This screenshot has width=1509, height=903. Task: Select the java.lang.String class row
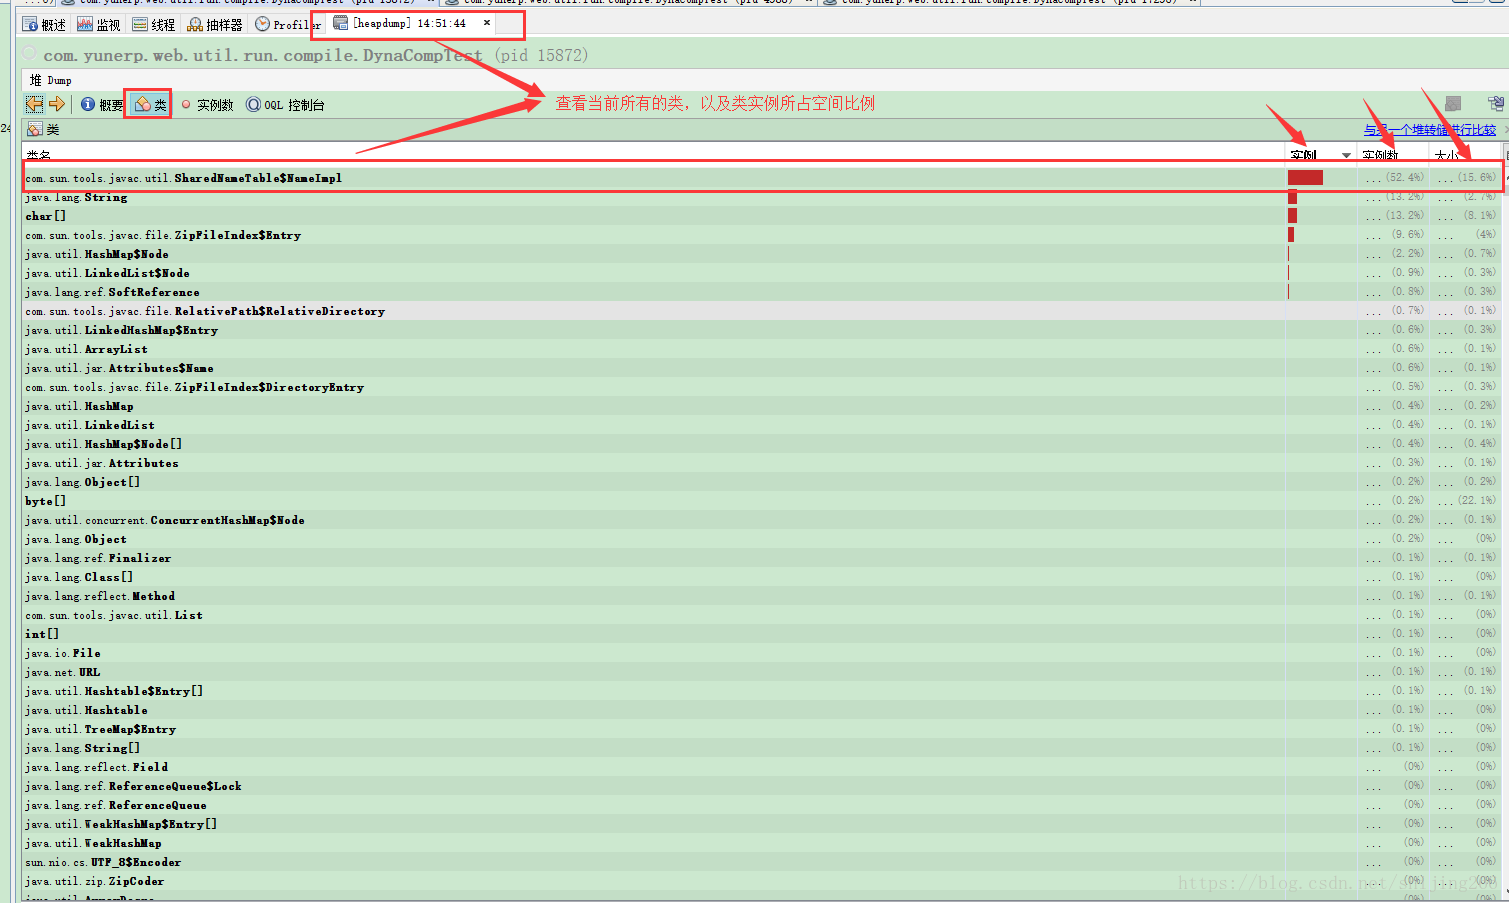point(763,197)
